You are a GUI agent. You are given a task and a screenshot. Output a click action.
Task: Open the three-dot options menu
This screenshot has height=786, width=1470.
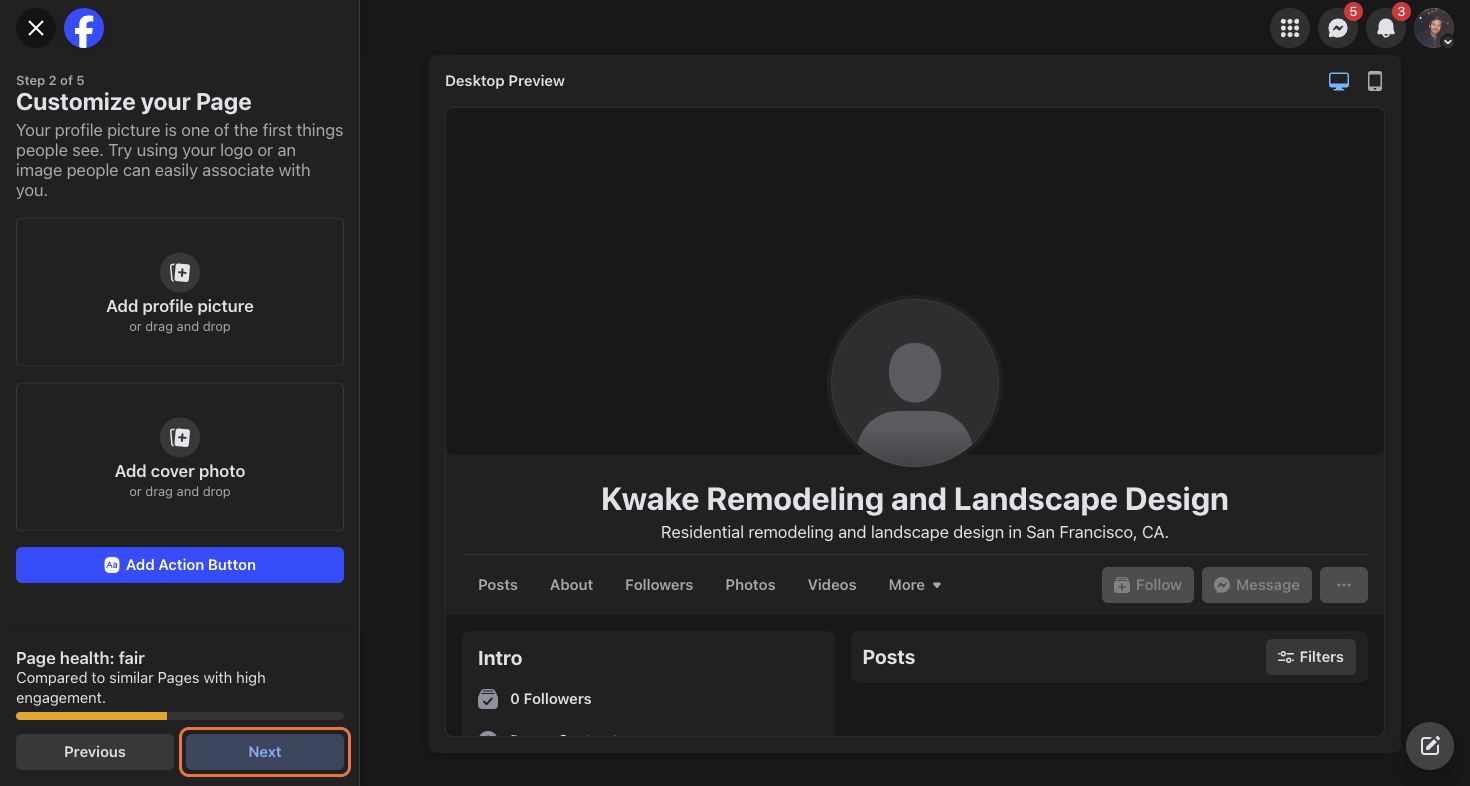click(x=1344, y=585)
